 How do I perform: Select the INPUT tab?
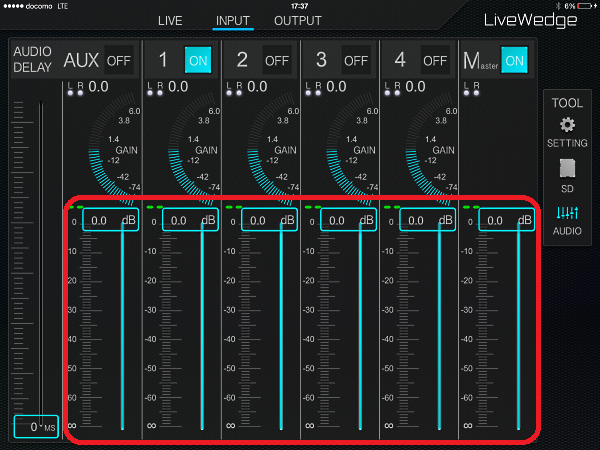(233, 21)
